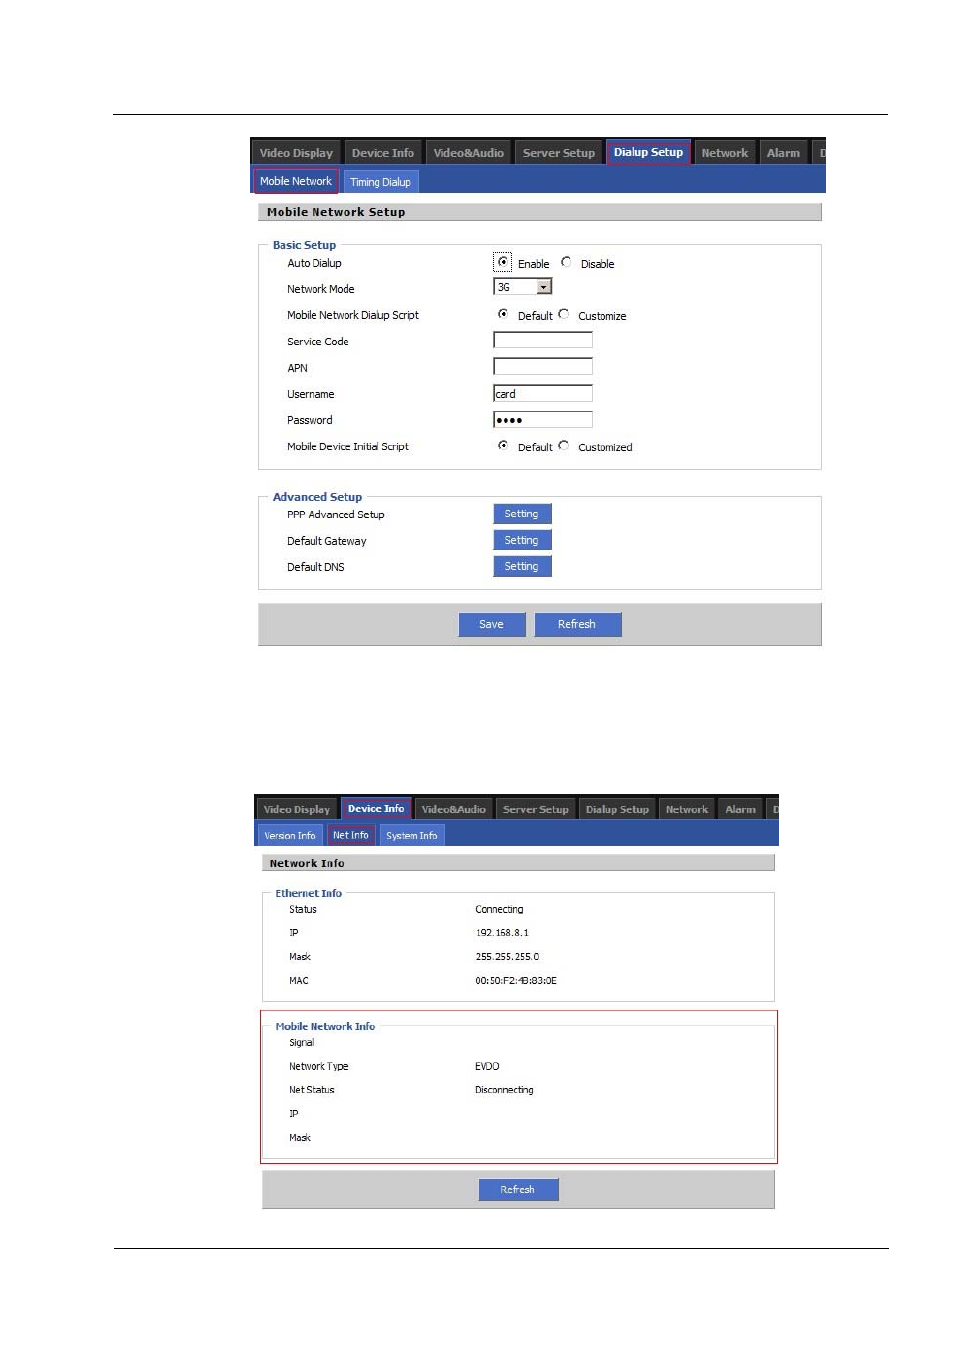The image size is (954, 1350).
Task: Open Dialup Setup tab in lower panel
Action: point(617,809)
